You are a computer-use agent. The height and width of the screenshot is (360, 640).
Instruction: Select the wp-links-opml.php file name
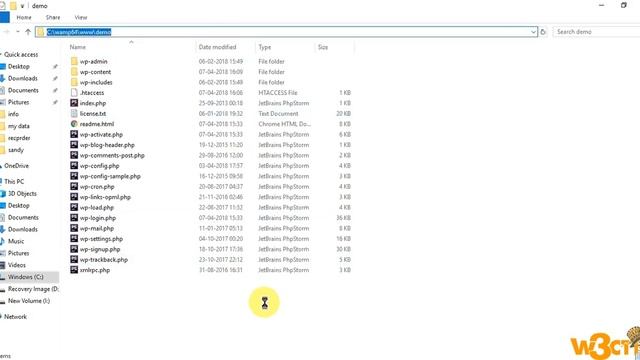coord(105,197)
